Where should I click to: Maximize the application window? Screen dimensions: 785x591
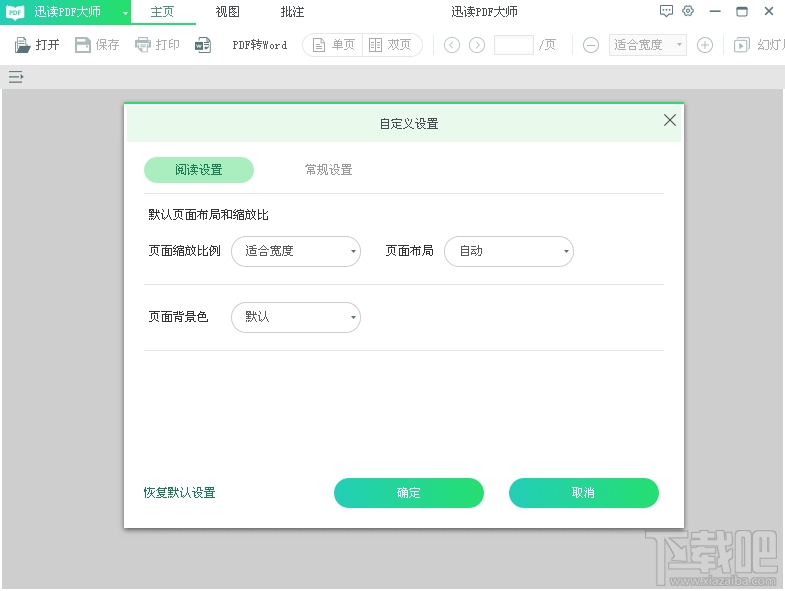click(742, 11)
